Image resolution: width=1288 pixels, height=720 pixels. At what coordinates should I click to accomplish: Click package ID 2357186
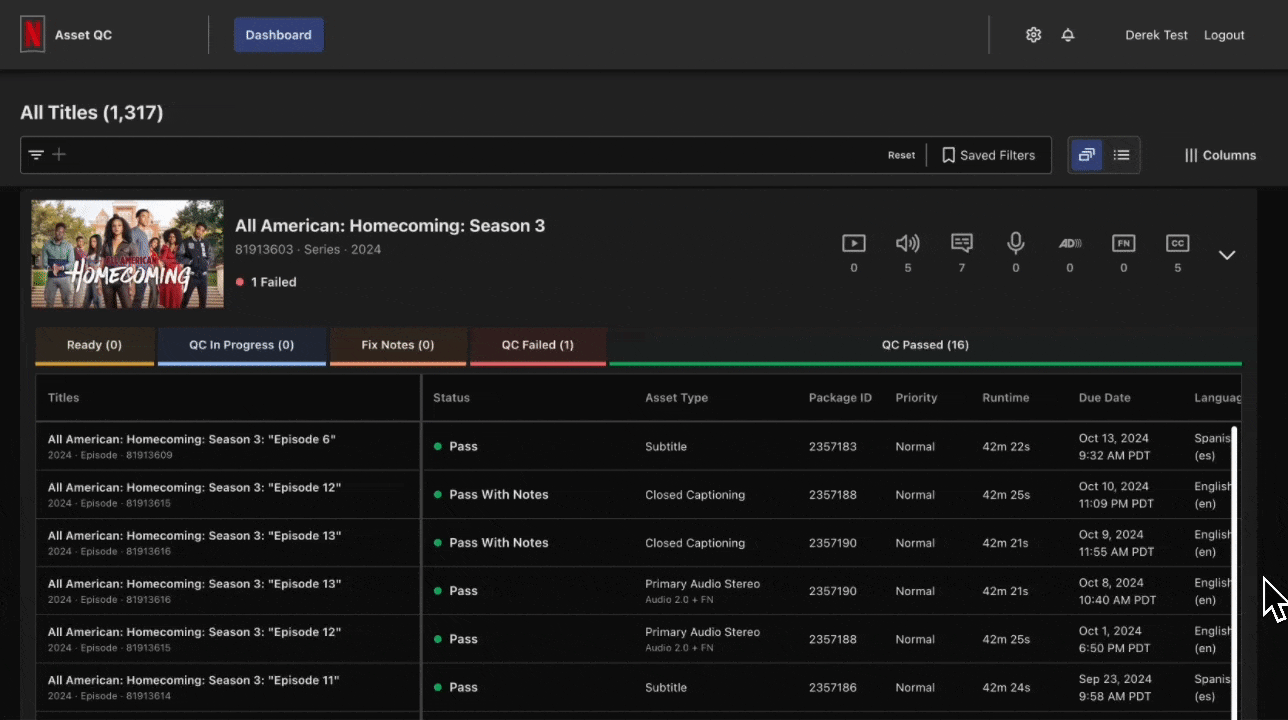[832, 688]
